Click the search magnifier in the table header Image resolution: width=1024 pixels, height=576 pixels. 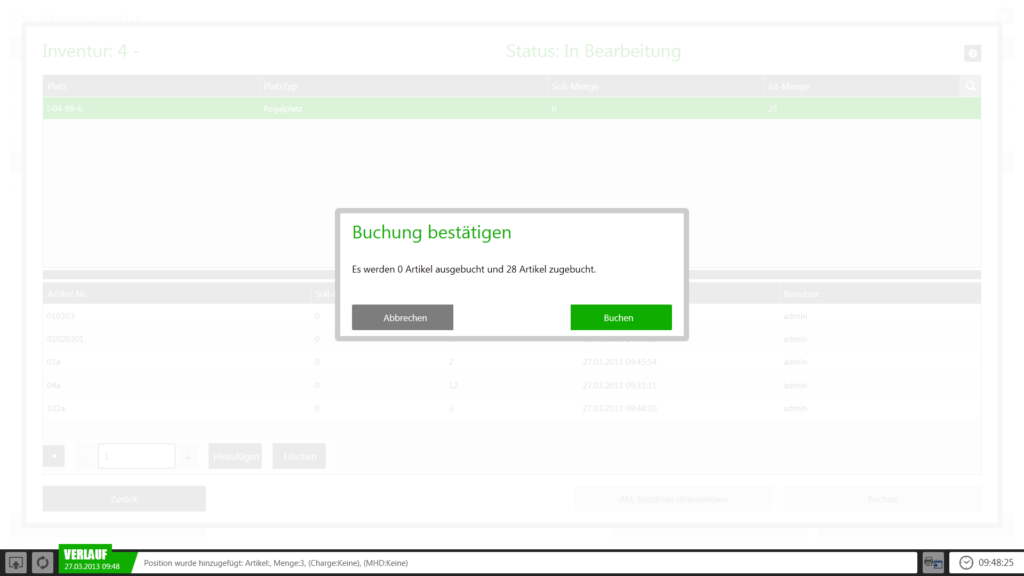click(x=970, y=87)
